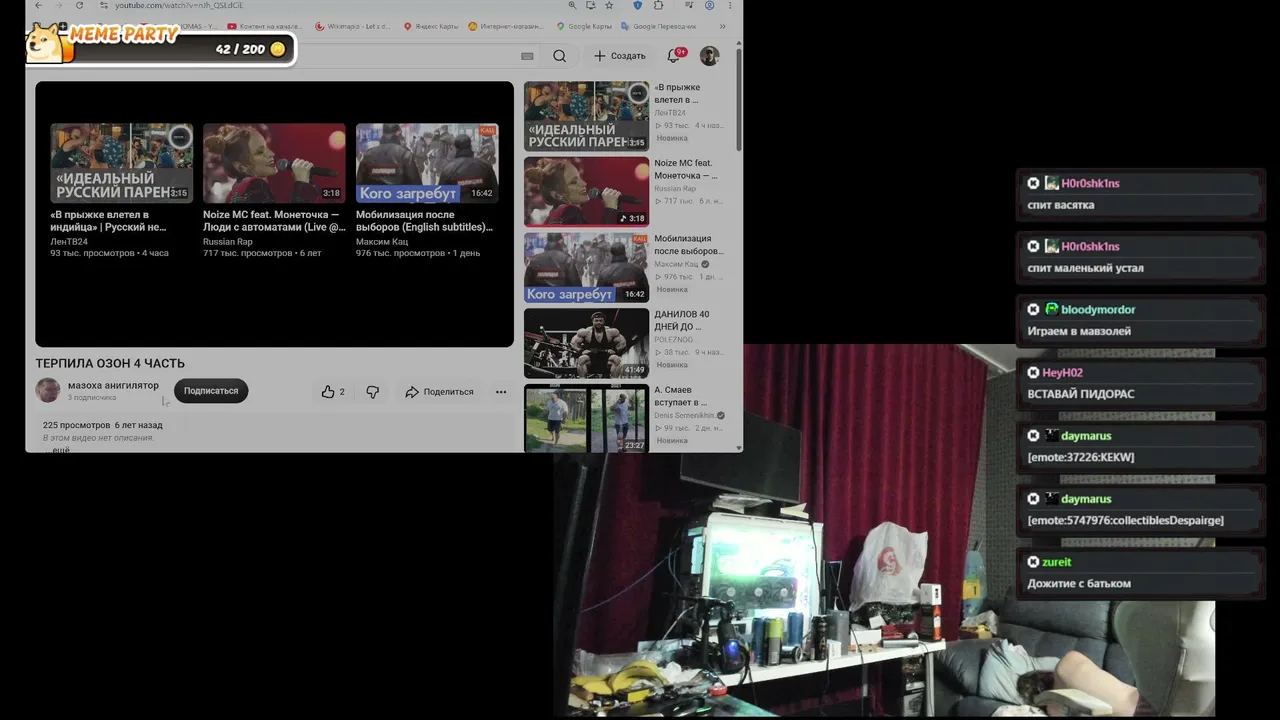Click chat text Играем в мавзолей
1280x720 pixels.
pyautogui.click(x=1079, y=331)
